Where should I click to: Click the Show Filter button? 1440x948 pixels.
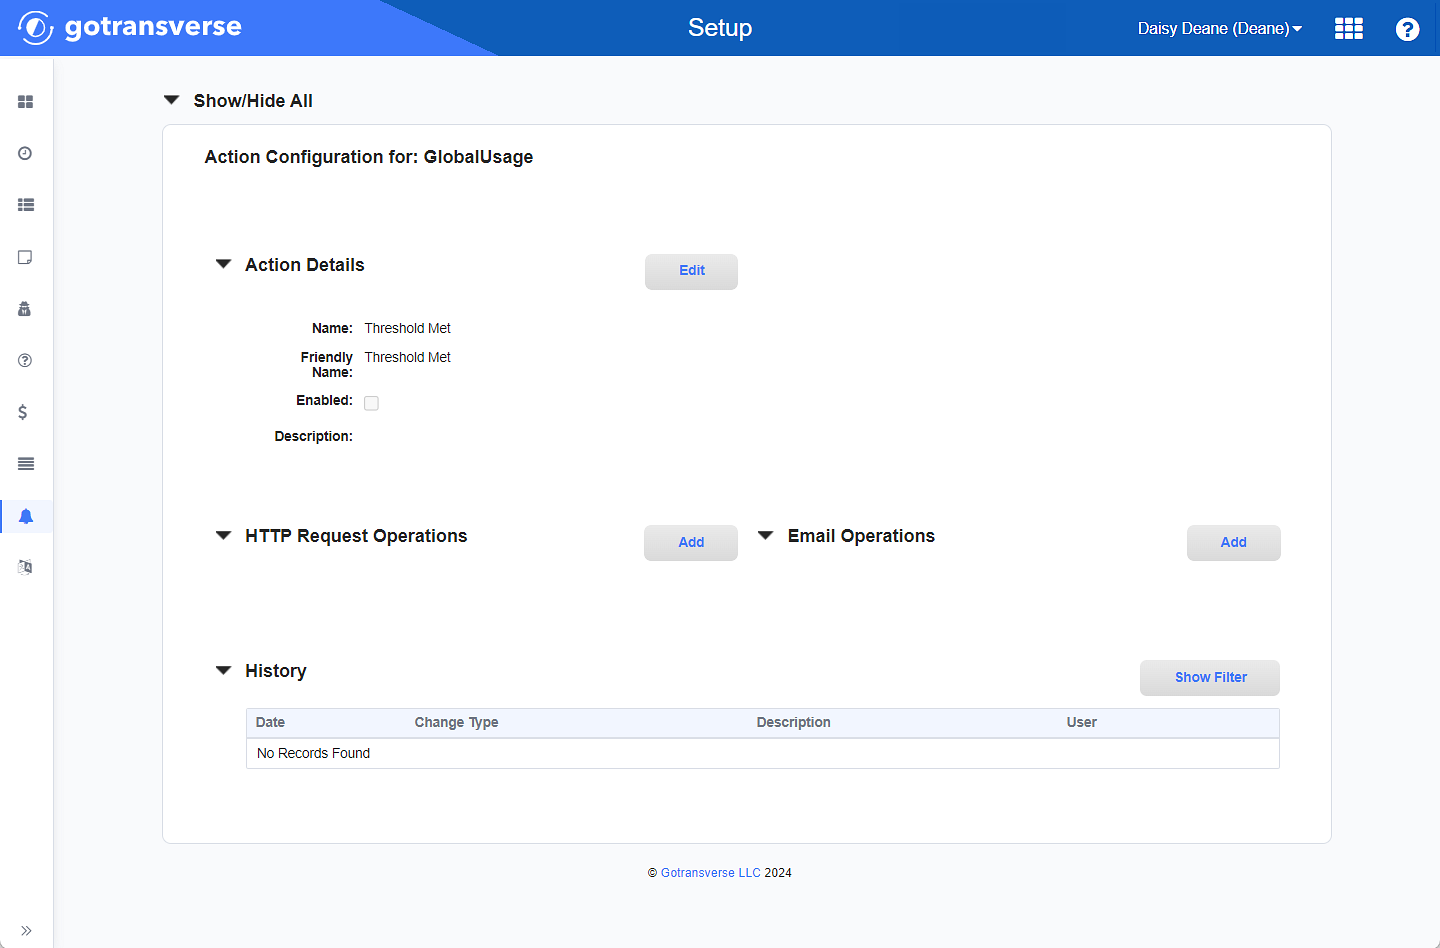pos(1210,677)
